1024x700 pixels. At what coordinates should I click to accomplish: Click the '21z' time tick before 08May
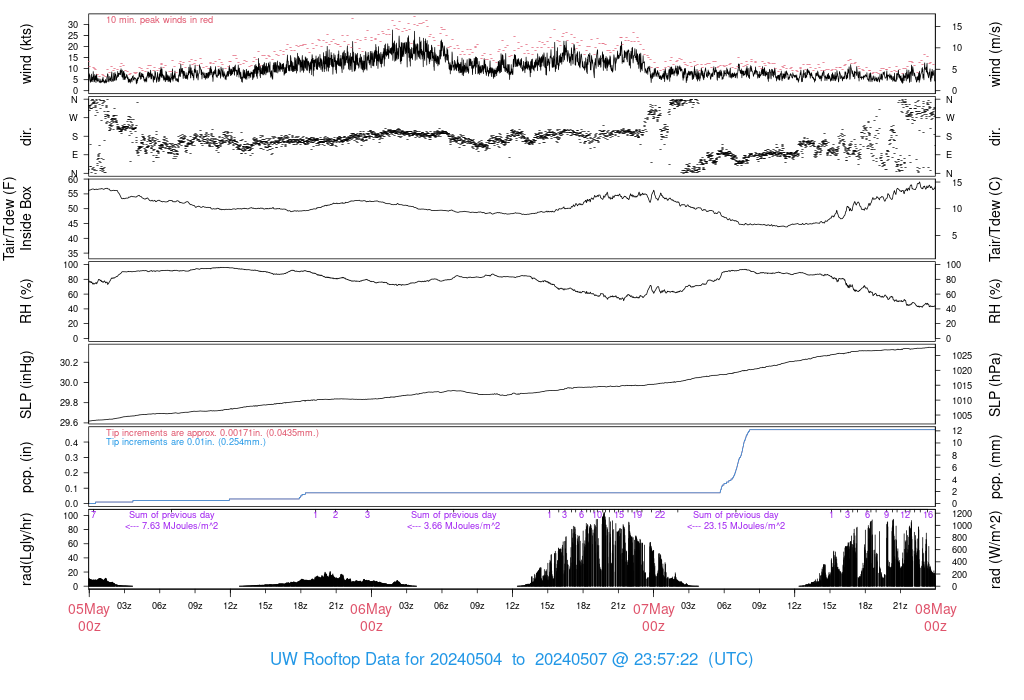tap(900, 606)
